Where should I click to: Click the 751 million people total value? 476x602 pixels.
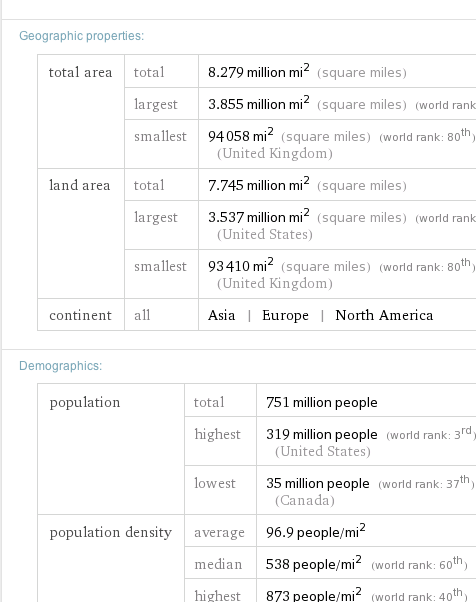click(x=322, y=402)
